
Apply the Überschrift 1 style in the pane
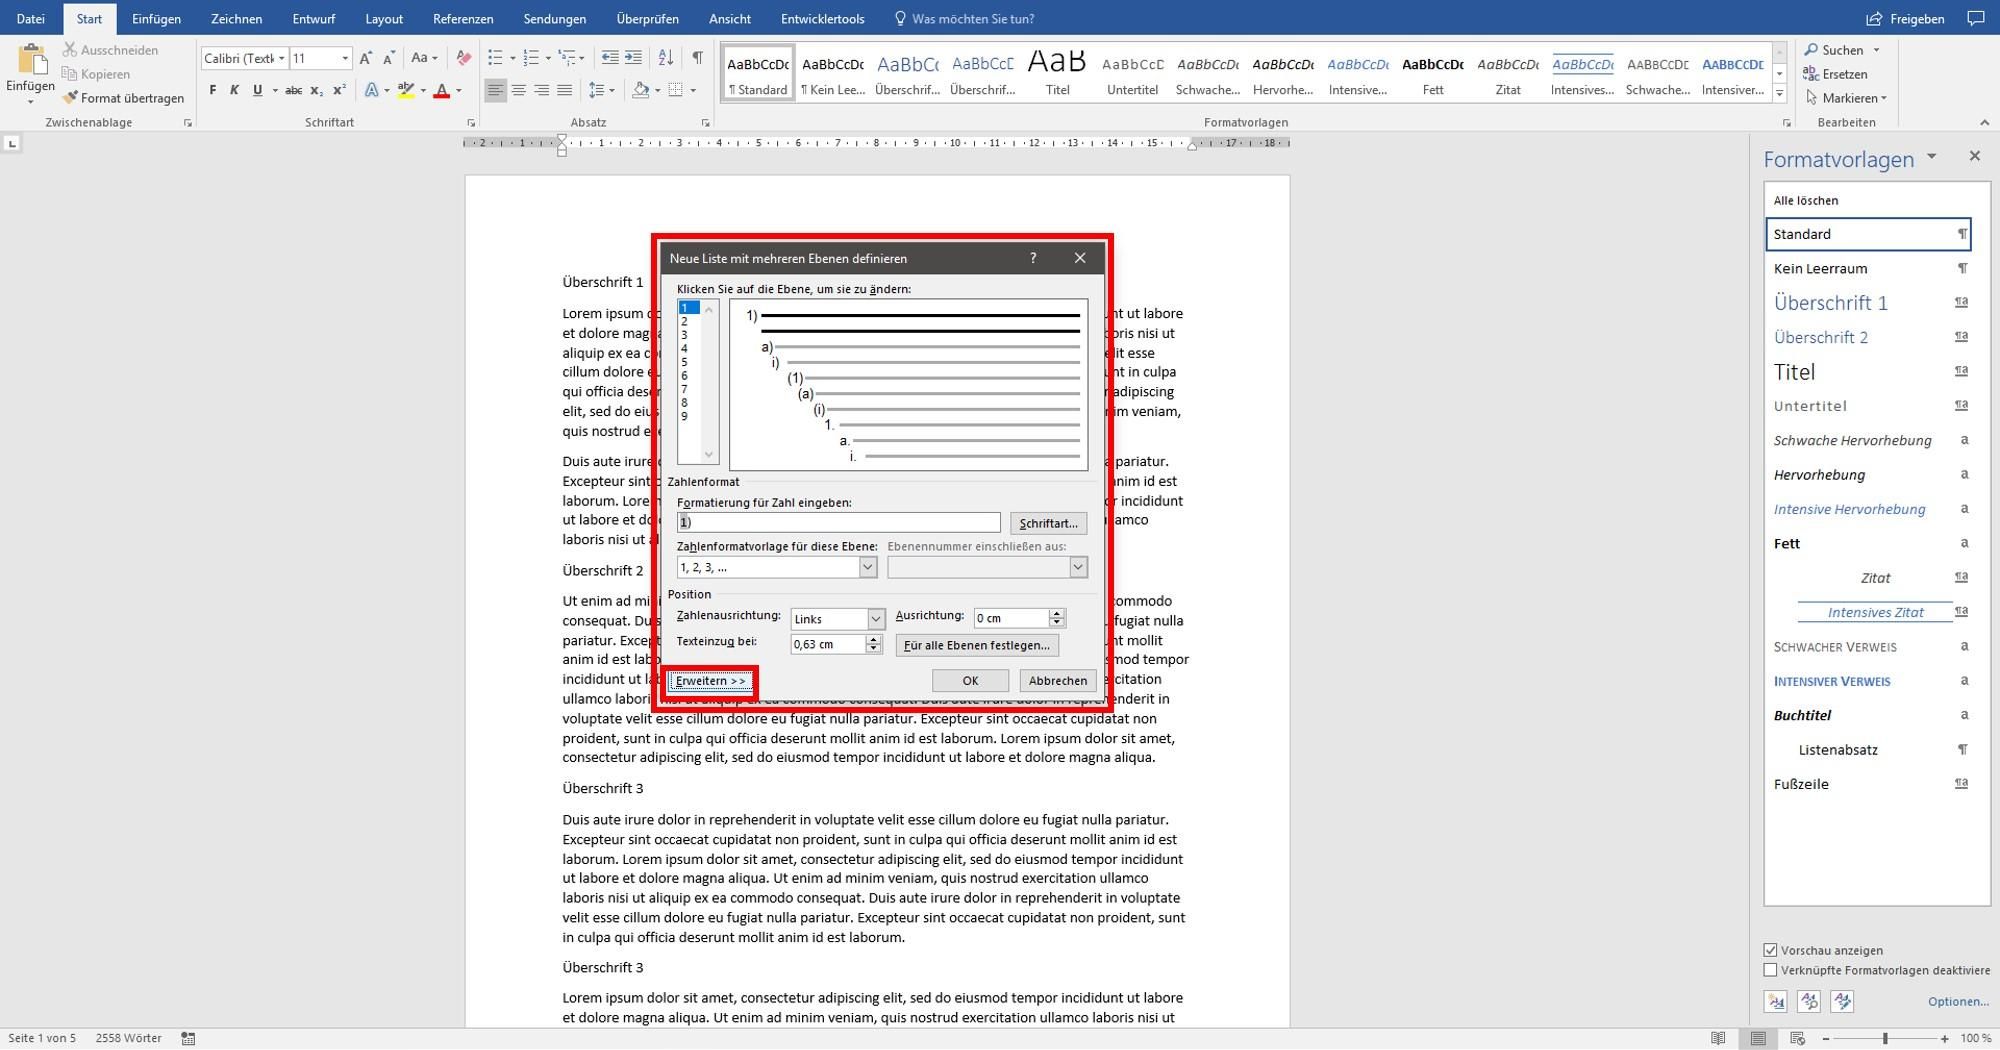coord(1868,303)
